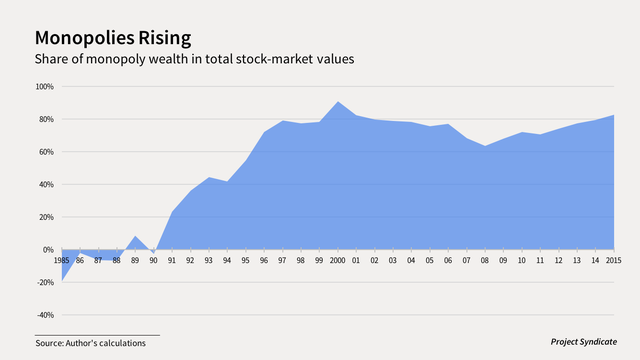This screenshot has width=640, height=360.
Task: Click the Project Syndicate credit
Action: click(x=584, y=342)
